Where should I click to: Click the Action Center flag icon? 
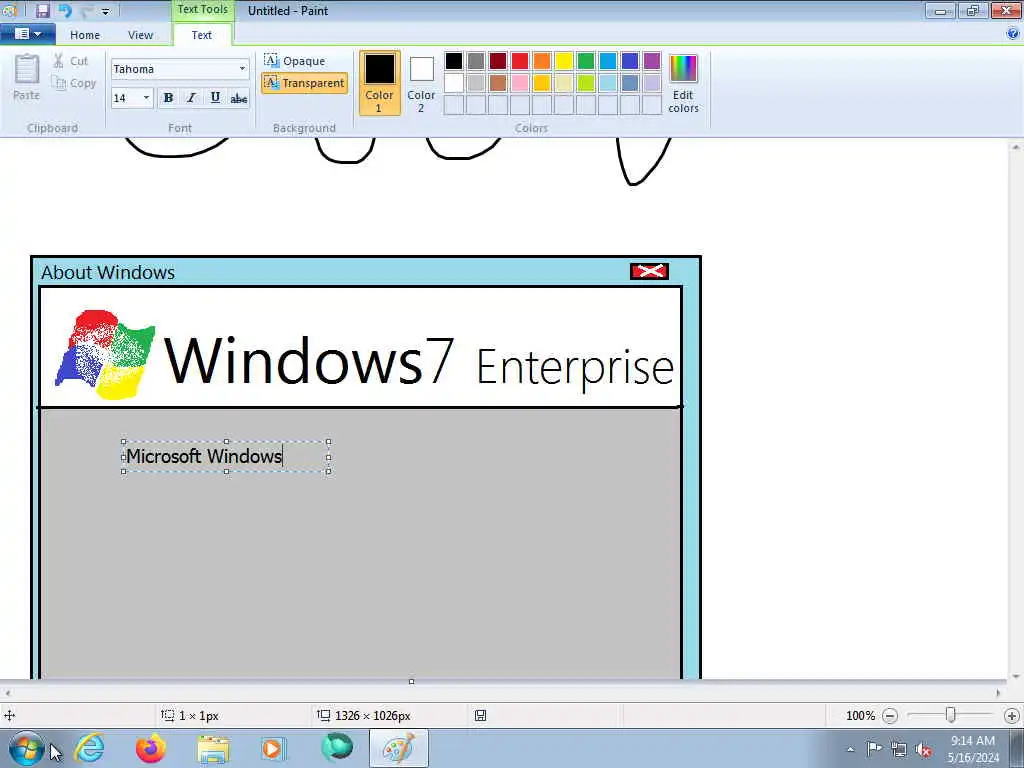[874, 749]
